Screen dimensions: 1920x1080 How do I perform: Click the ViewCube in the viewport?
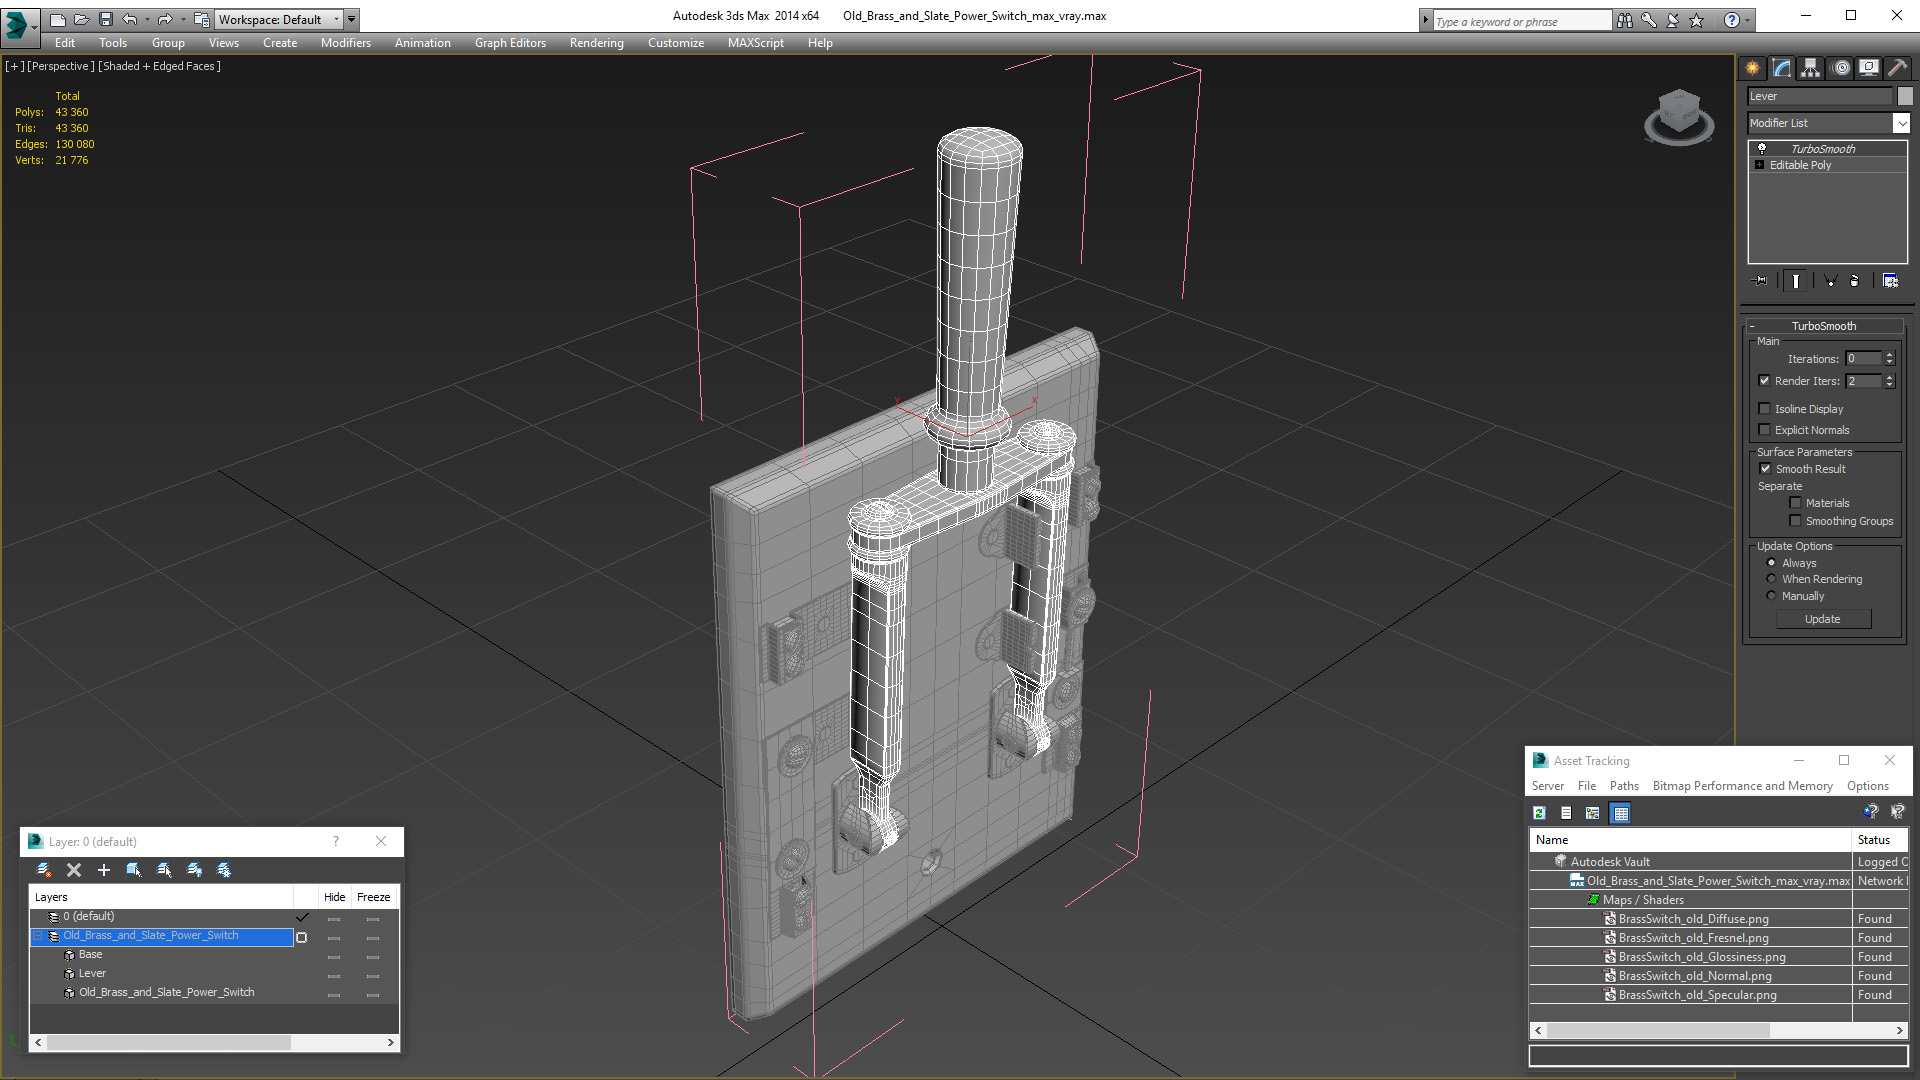point(1679,115)
